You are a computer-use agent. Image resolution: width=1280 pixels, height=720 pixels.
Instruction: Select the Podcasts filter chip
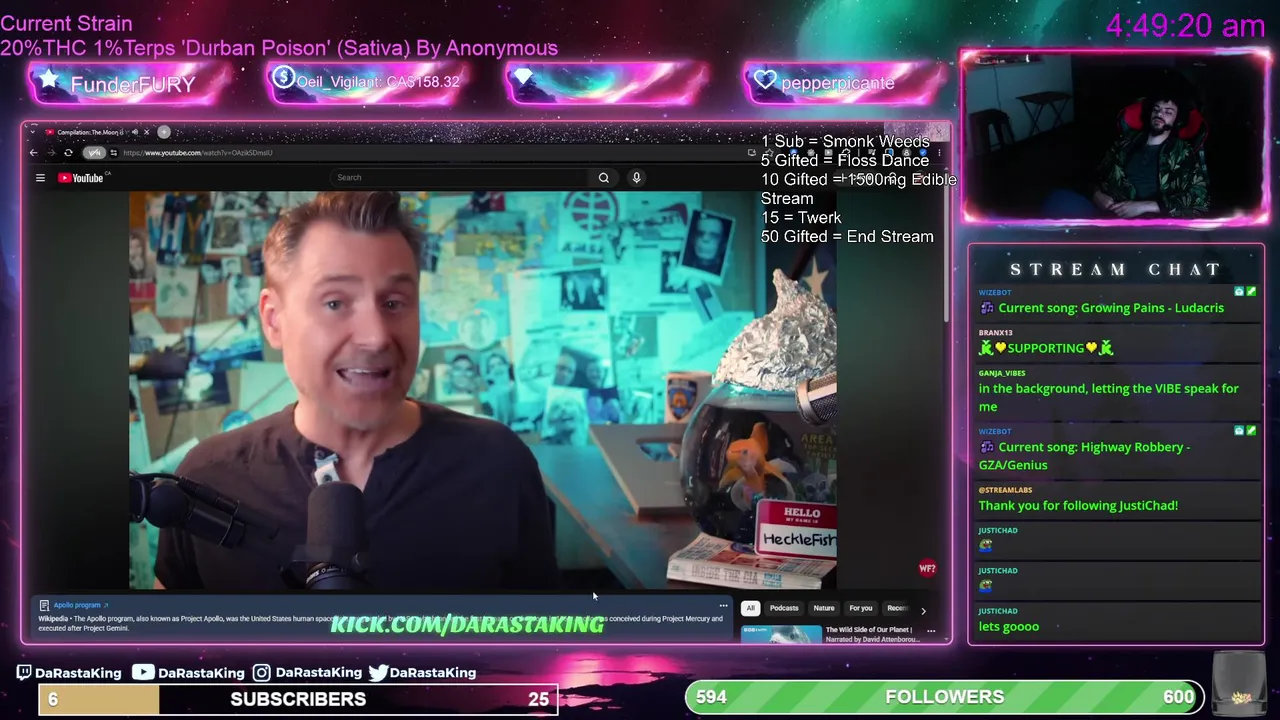[x=784, y=608]
